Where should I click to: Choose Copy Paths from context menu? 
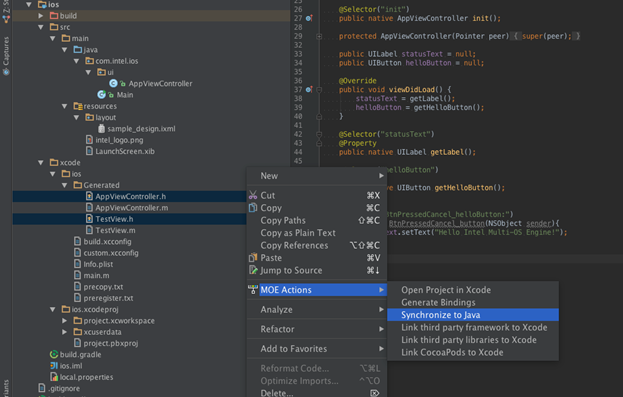[317, 220]
